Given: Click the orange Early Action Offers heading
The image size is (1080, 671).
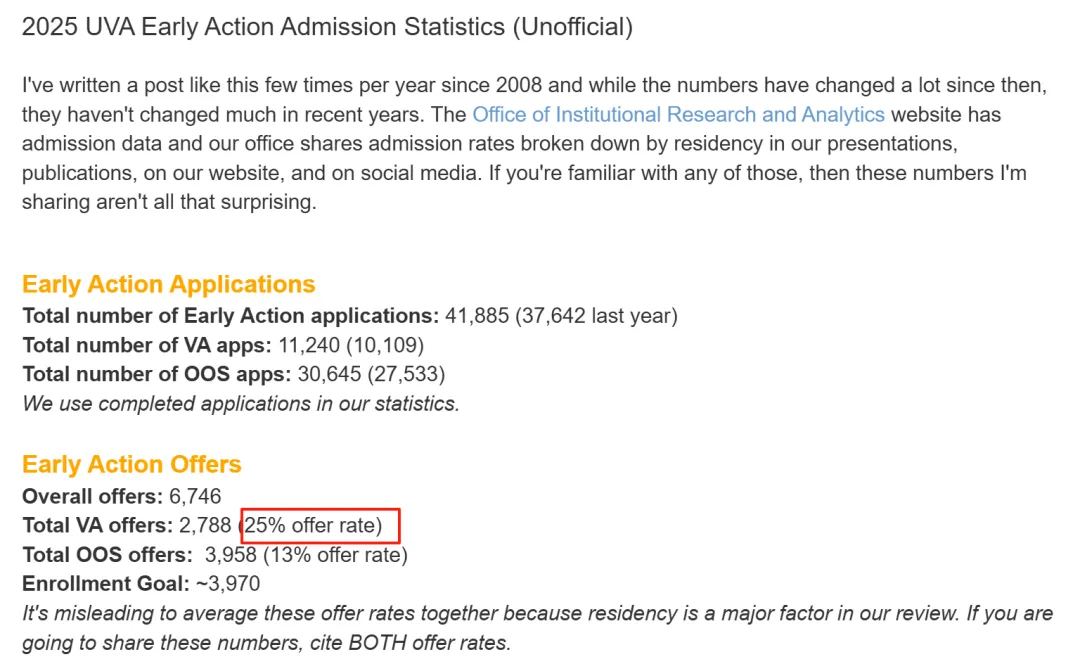Looking at the screenshot, I should pos(131,464).
